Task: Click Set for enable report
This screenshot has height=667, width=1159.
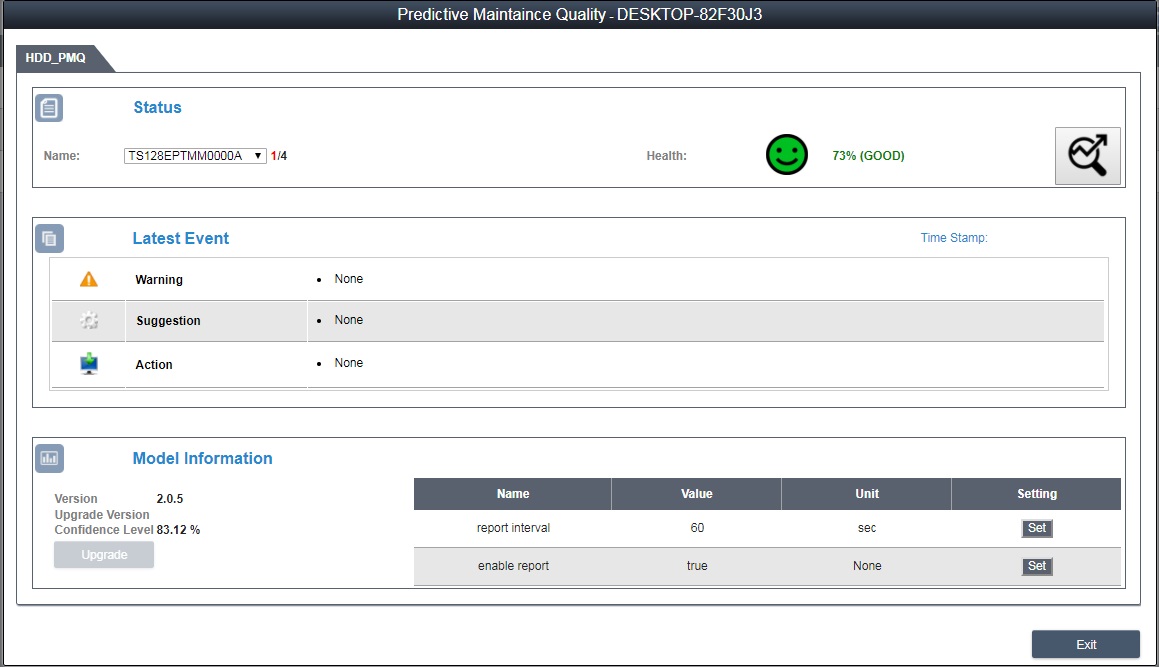Action: point(1036,566)
